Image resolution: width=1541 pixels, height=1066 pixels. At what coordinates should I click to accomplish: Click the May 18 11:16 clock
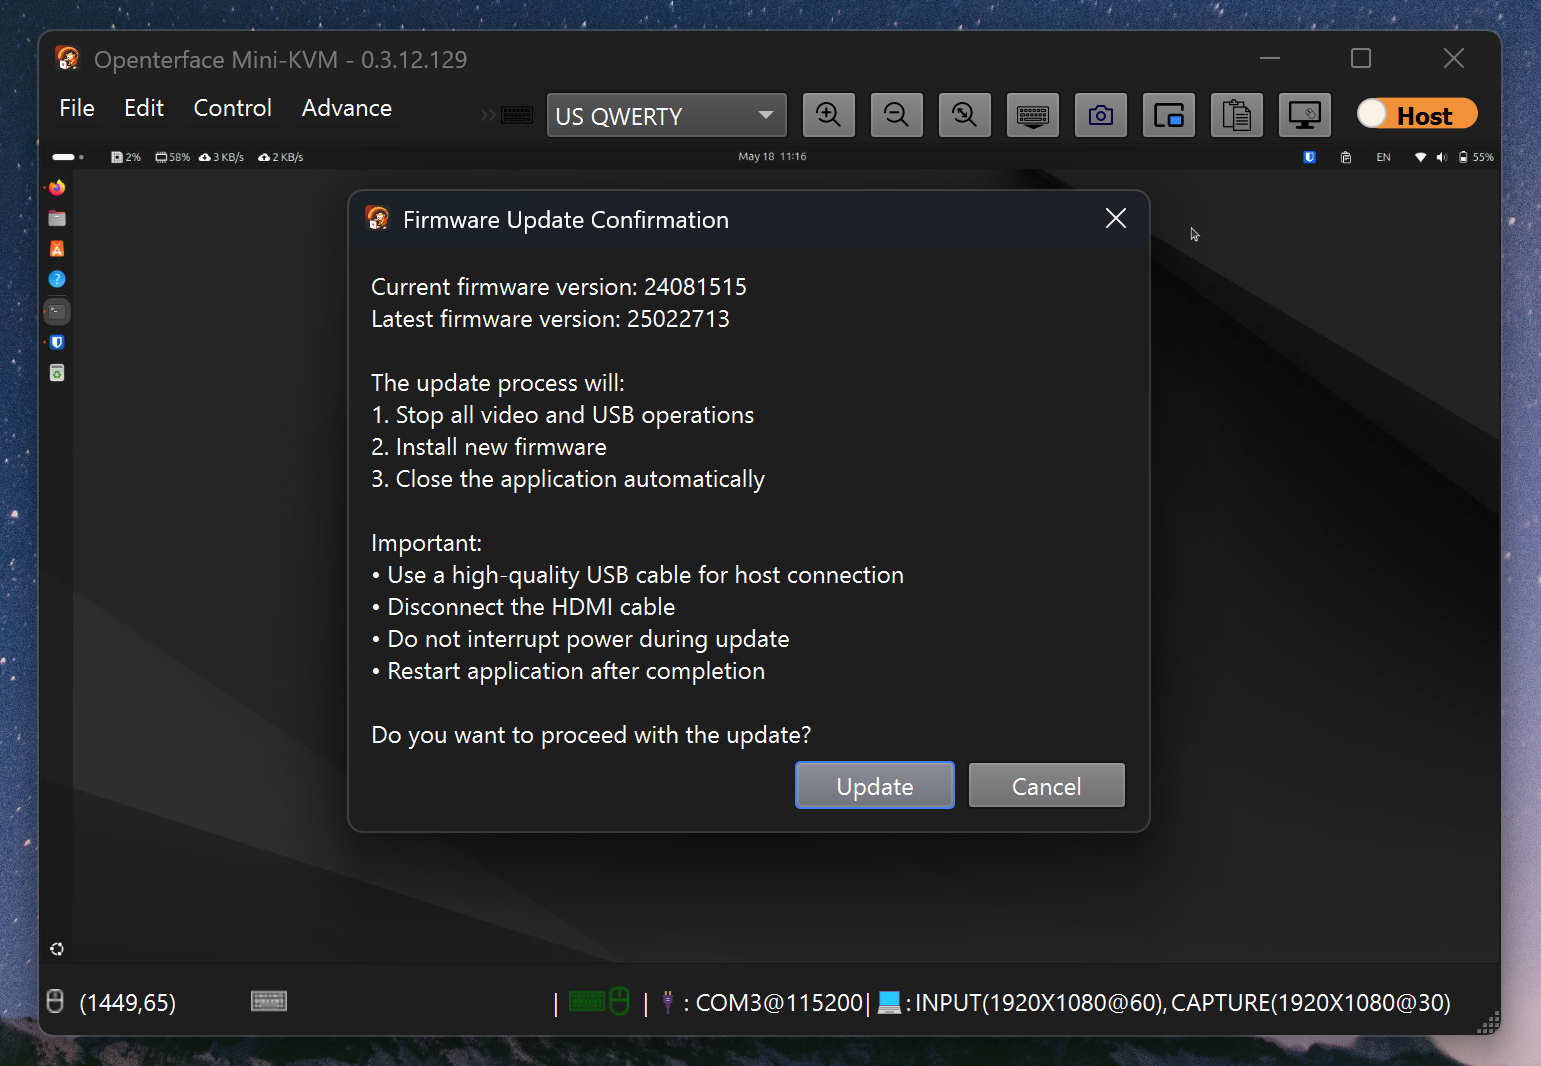coord(772,156)
